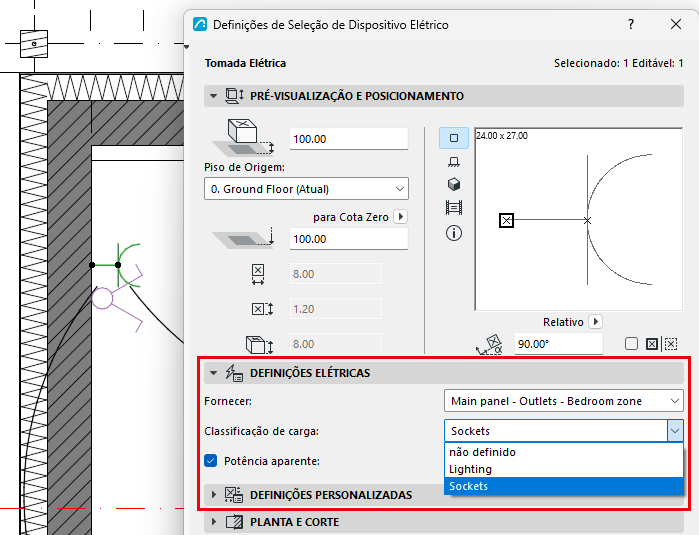Click the elevation to zero plane icon
Screen dimensions: 699x535
243,238
